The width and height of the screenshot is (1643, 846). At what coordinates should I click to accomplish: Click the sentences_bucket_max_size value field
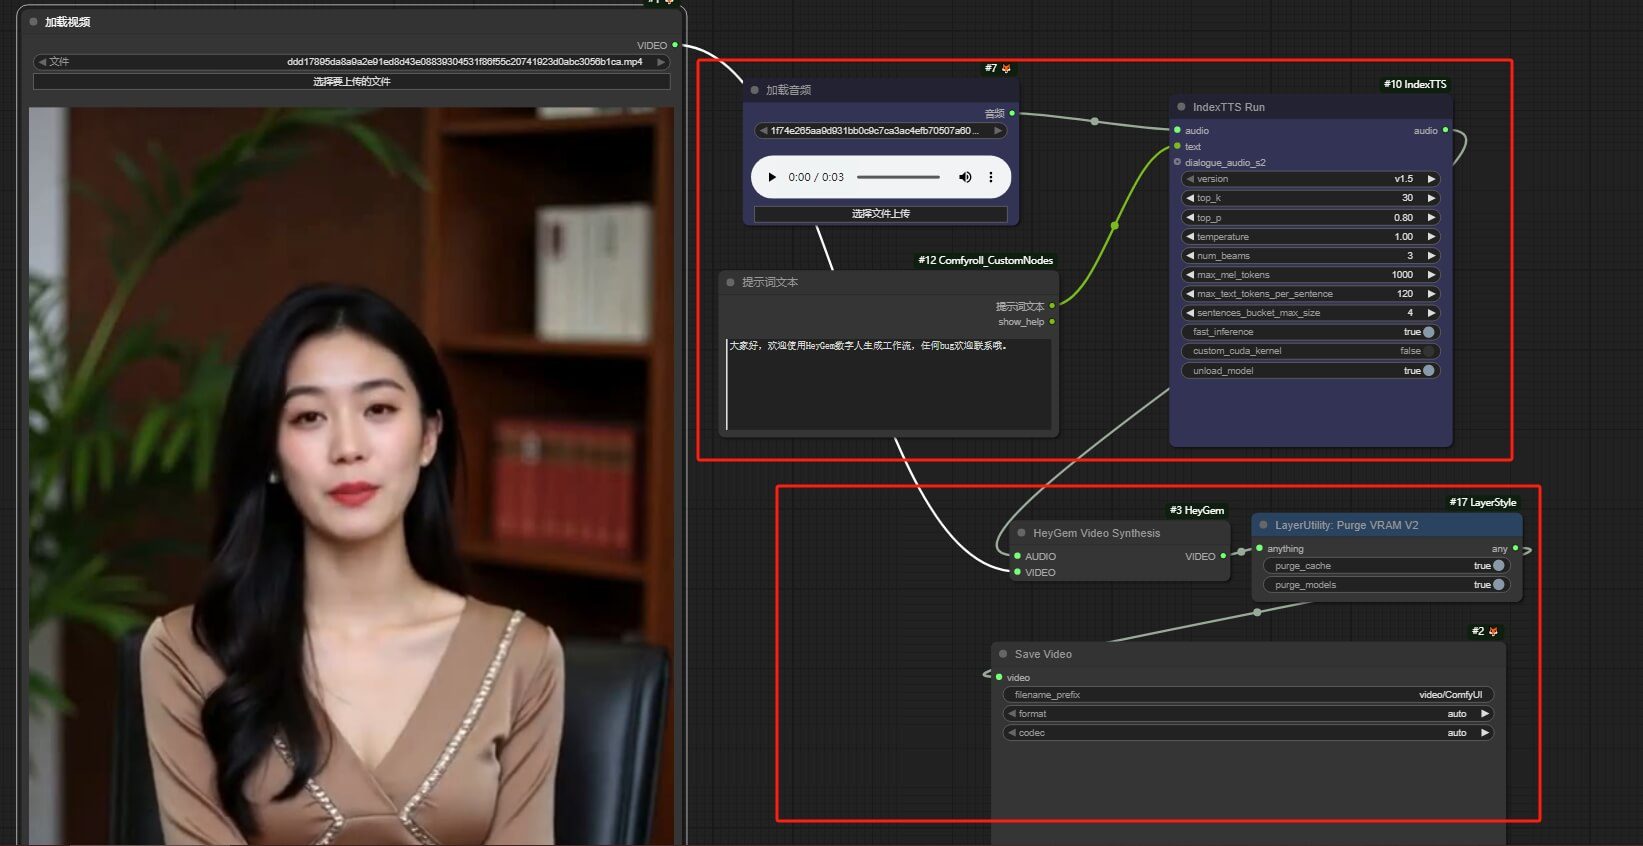(x=1311, y=313)
